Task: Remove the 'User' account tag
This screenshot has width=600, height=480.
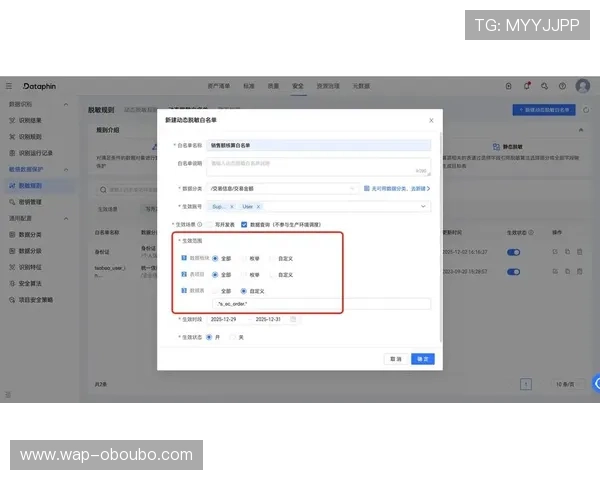Action: coord(258,207)
